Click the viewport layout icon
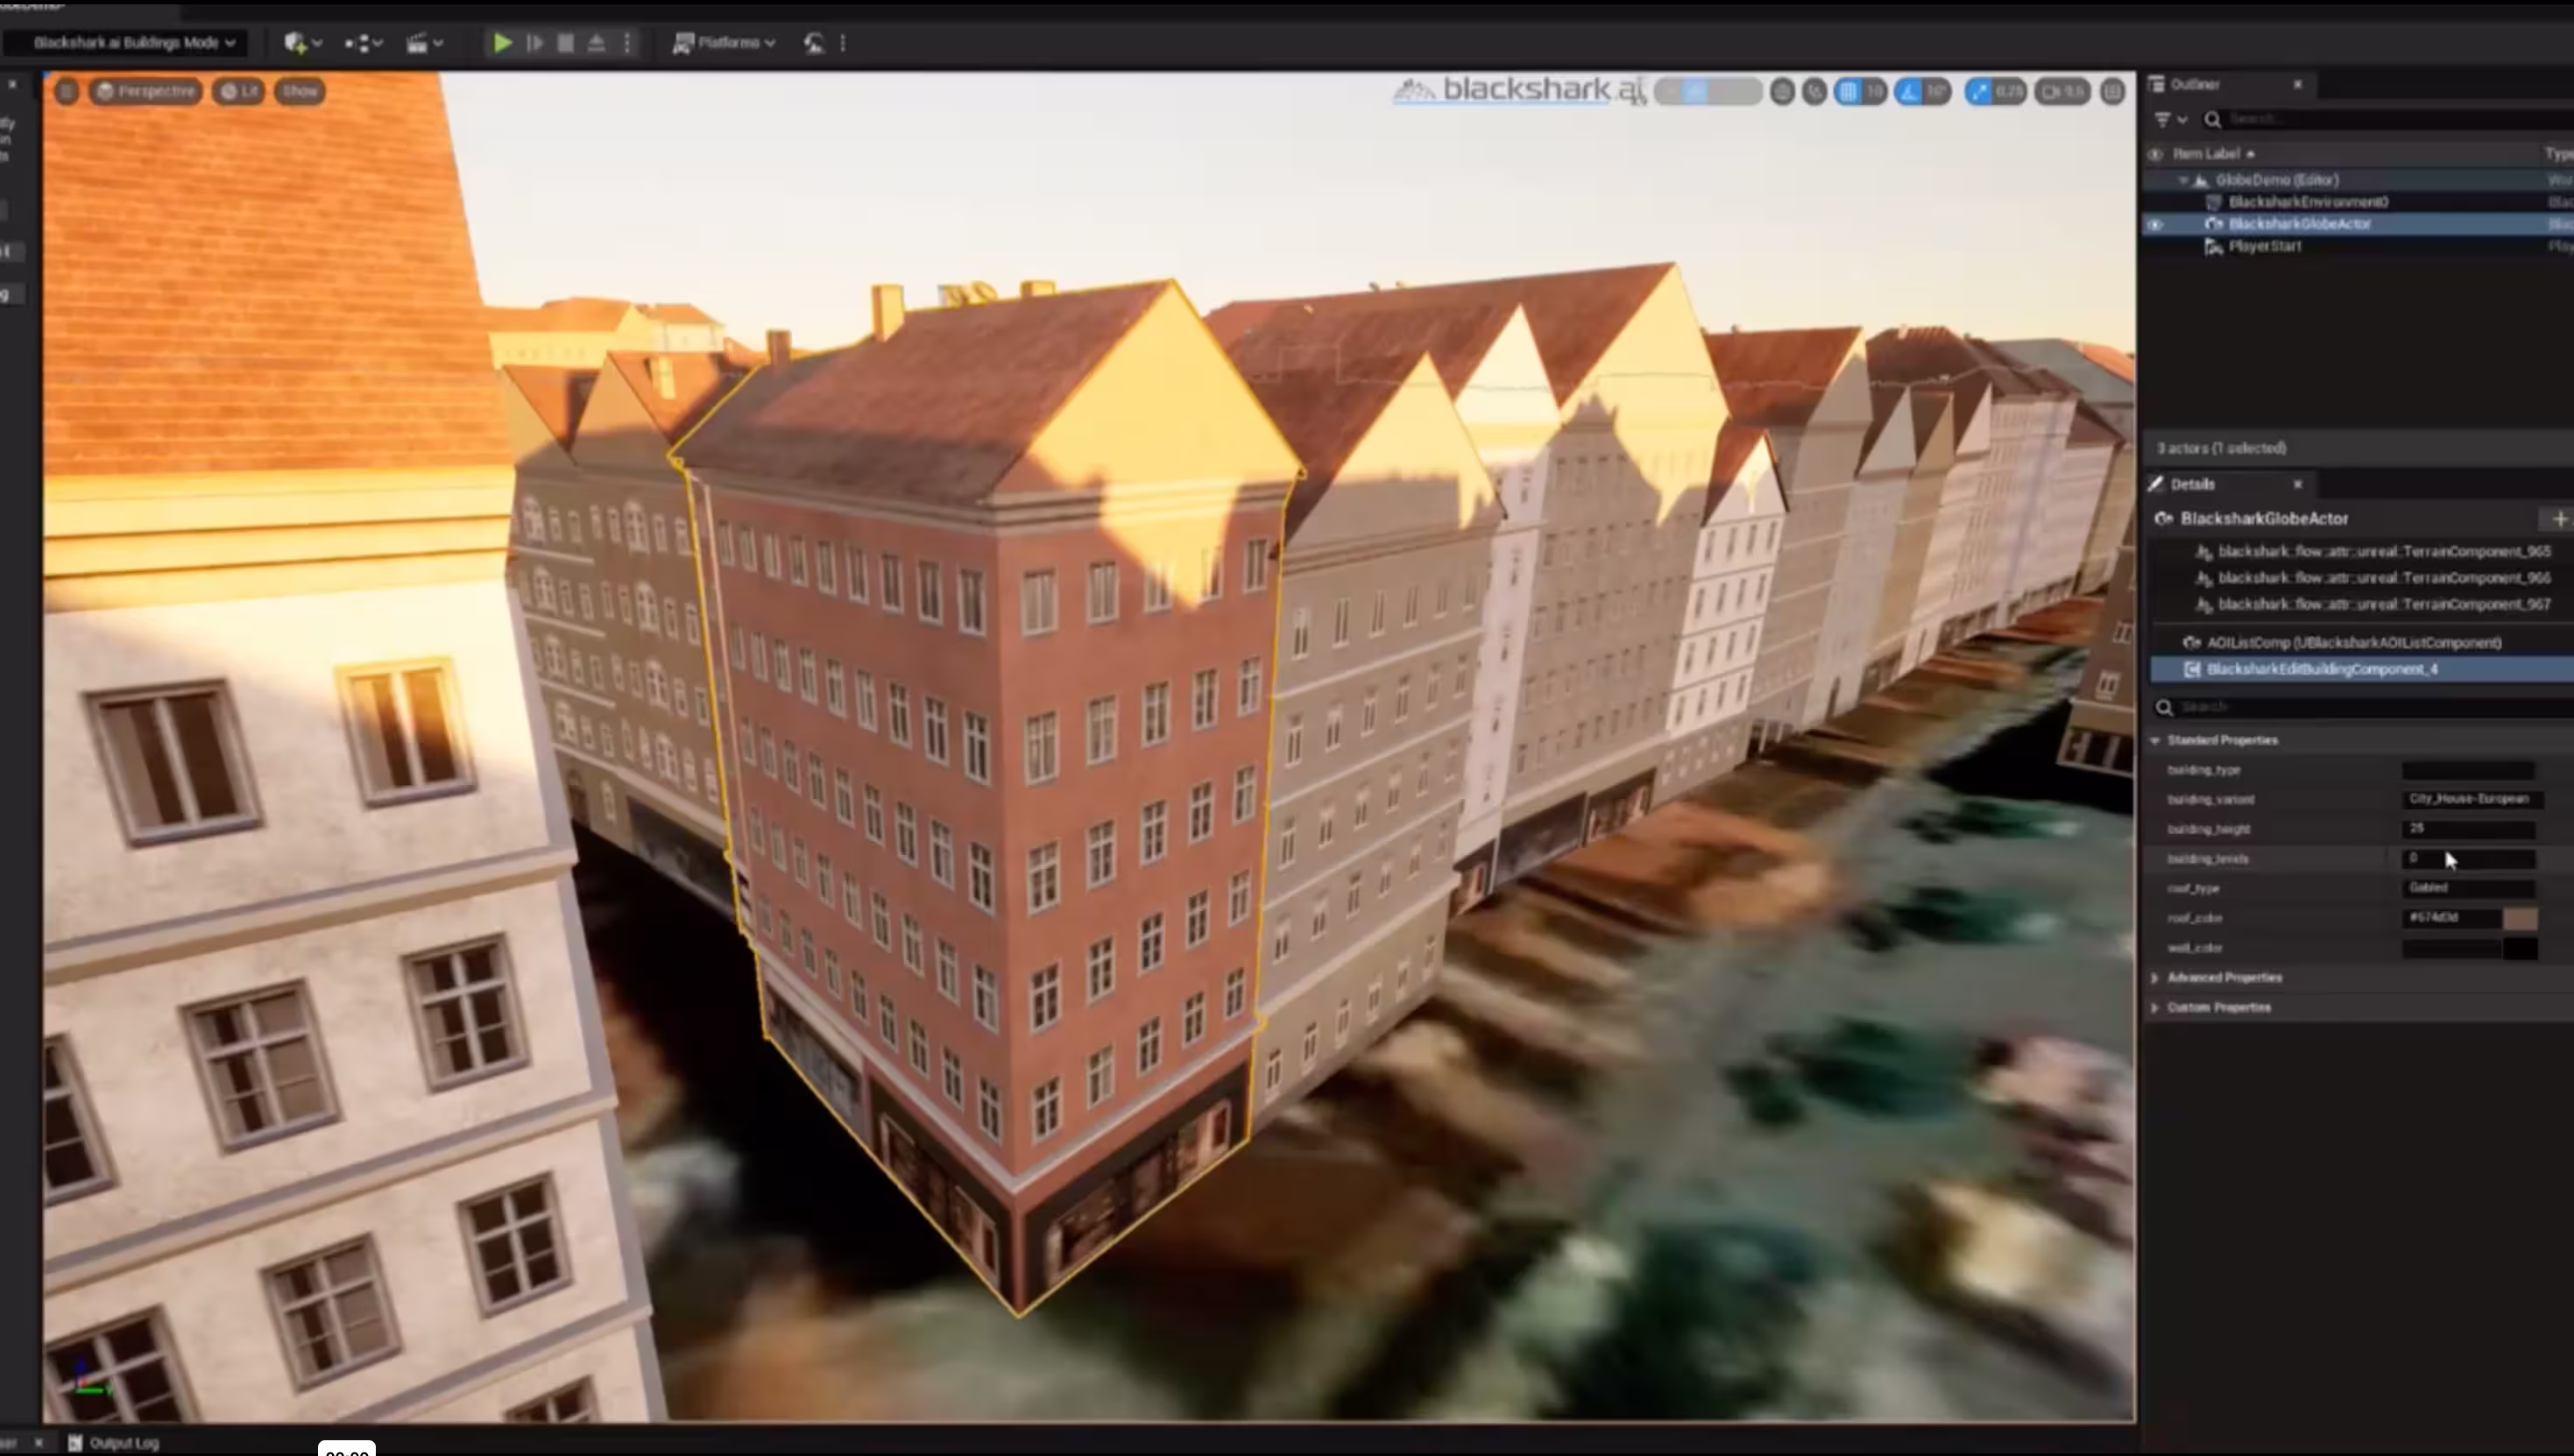 (x=2112, y=92)
